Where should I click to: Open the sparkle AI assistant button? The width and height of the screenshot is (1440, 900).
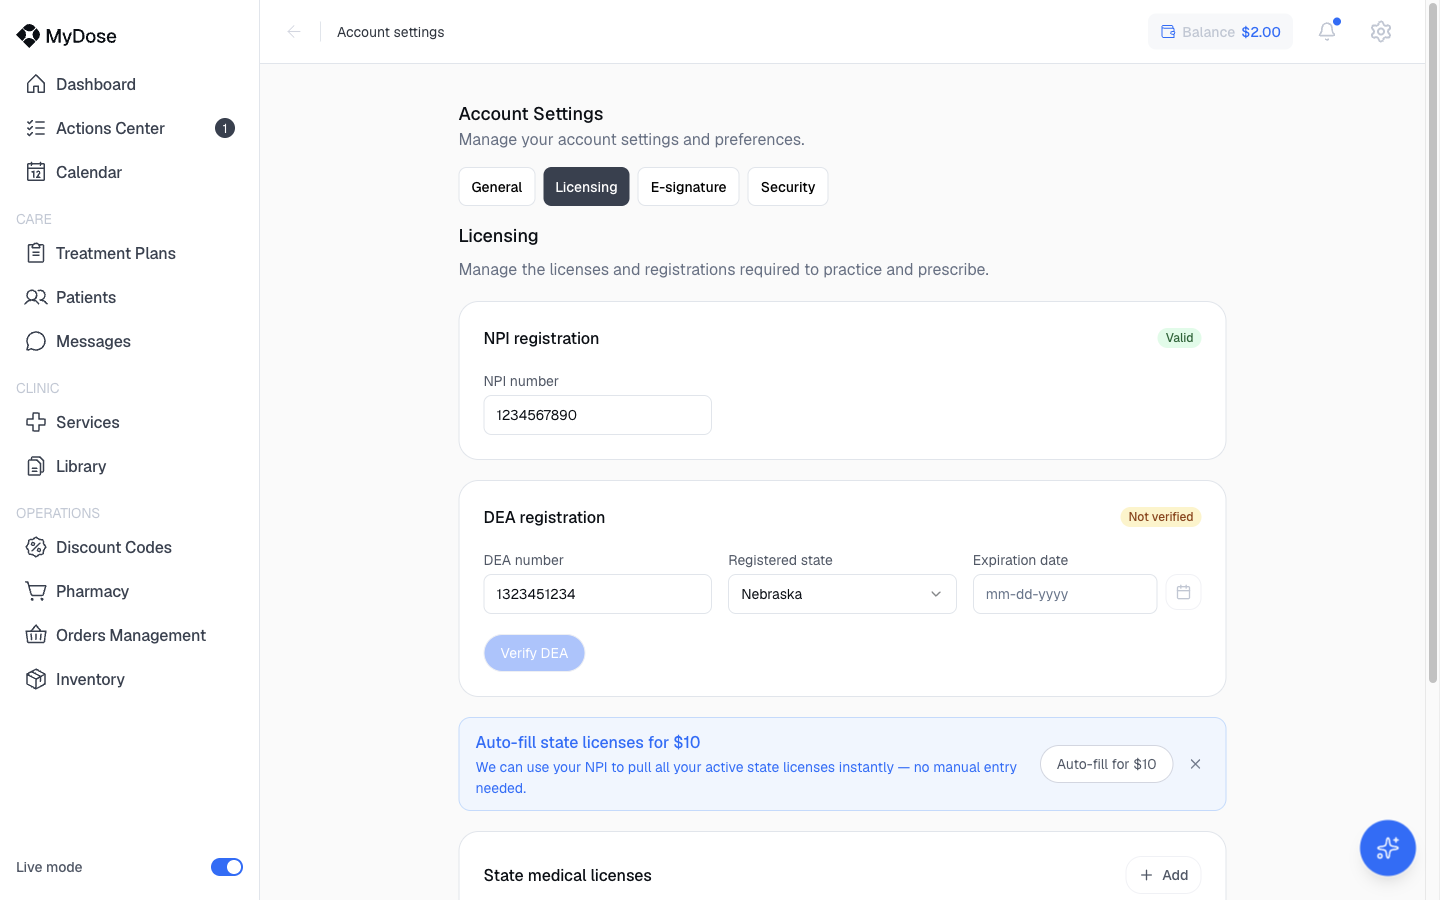(1387, 848)
